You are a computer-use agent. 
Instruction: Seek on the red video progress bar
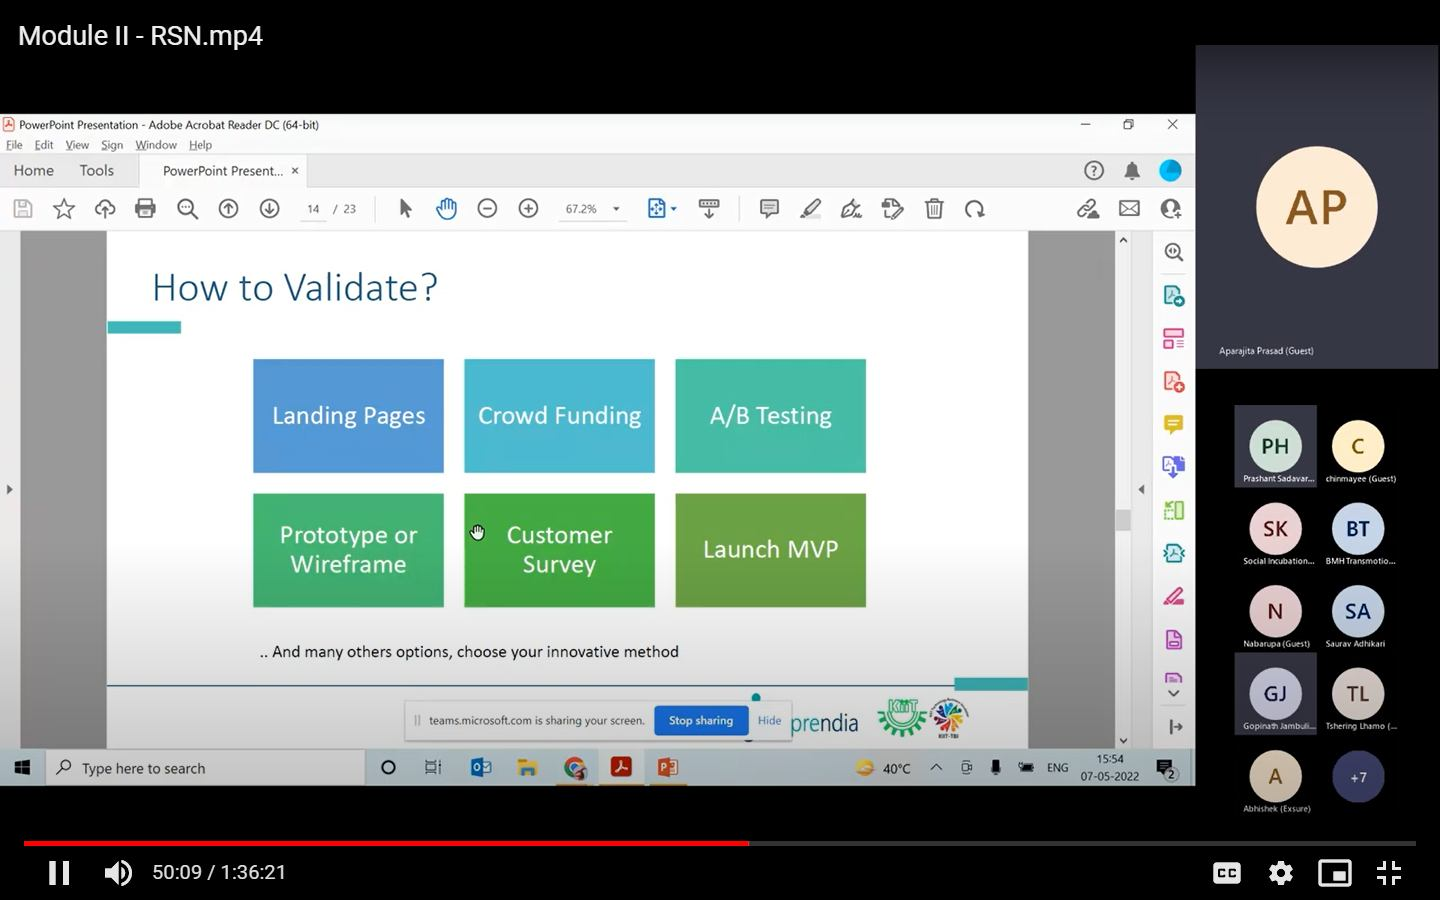pos(386,843)
